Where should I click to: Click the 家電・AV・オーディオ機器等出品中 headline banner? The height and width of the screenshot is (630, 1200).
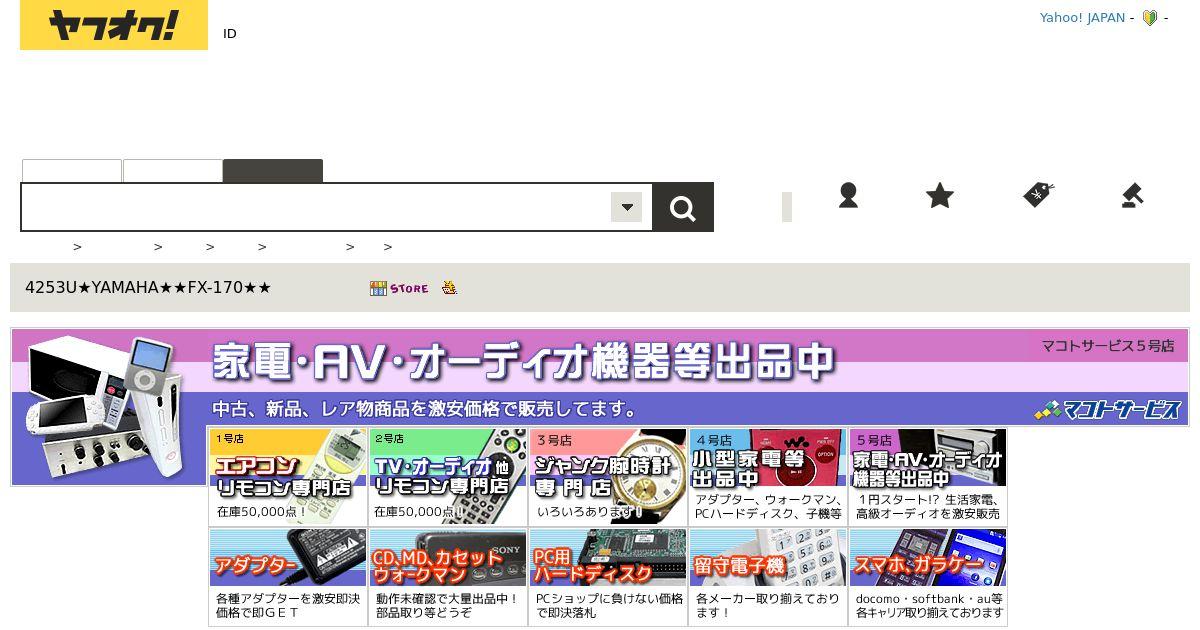(x=523, y=362)
